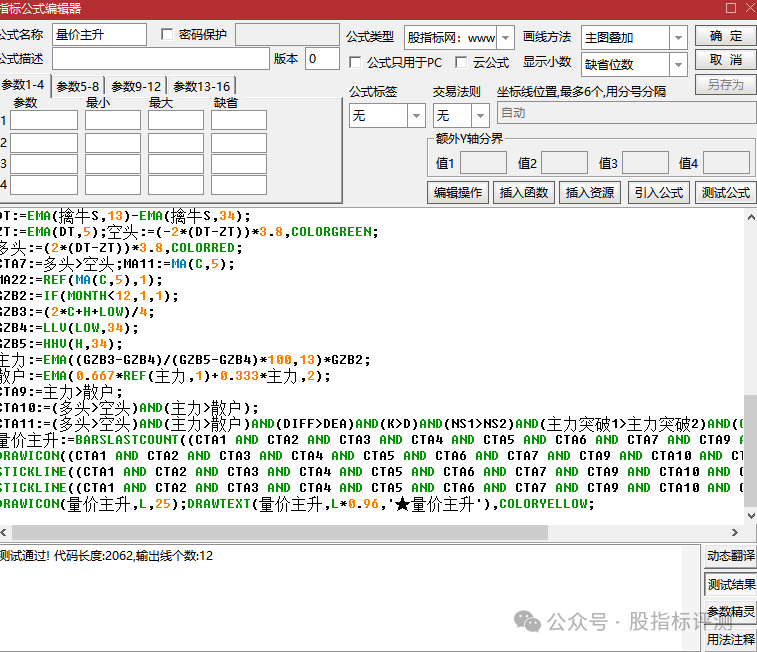Focus the 公式名称 field containing 量价主升
The height and width of the screenshot is (652, 757).
pyautogui.click(x=99, y=35)
